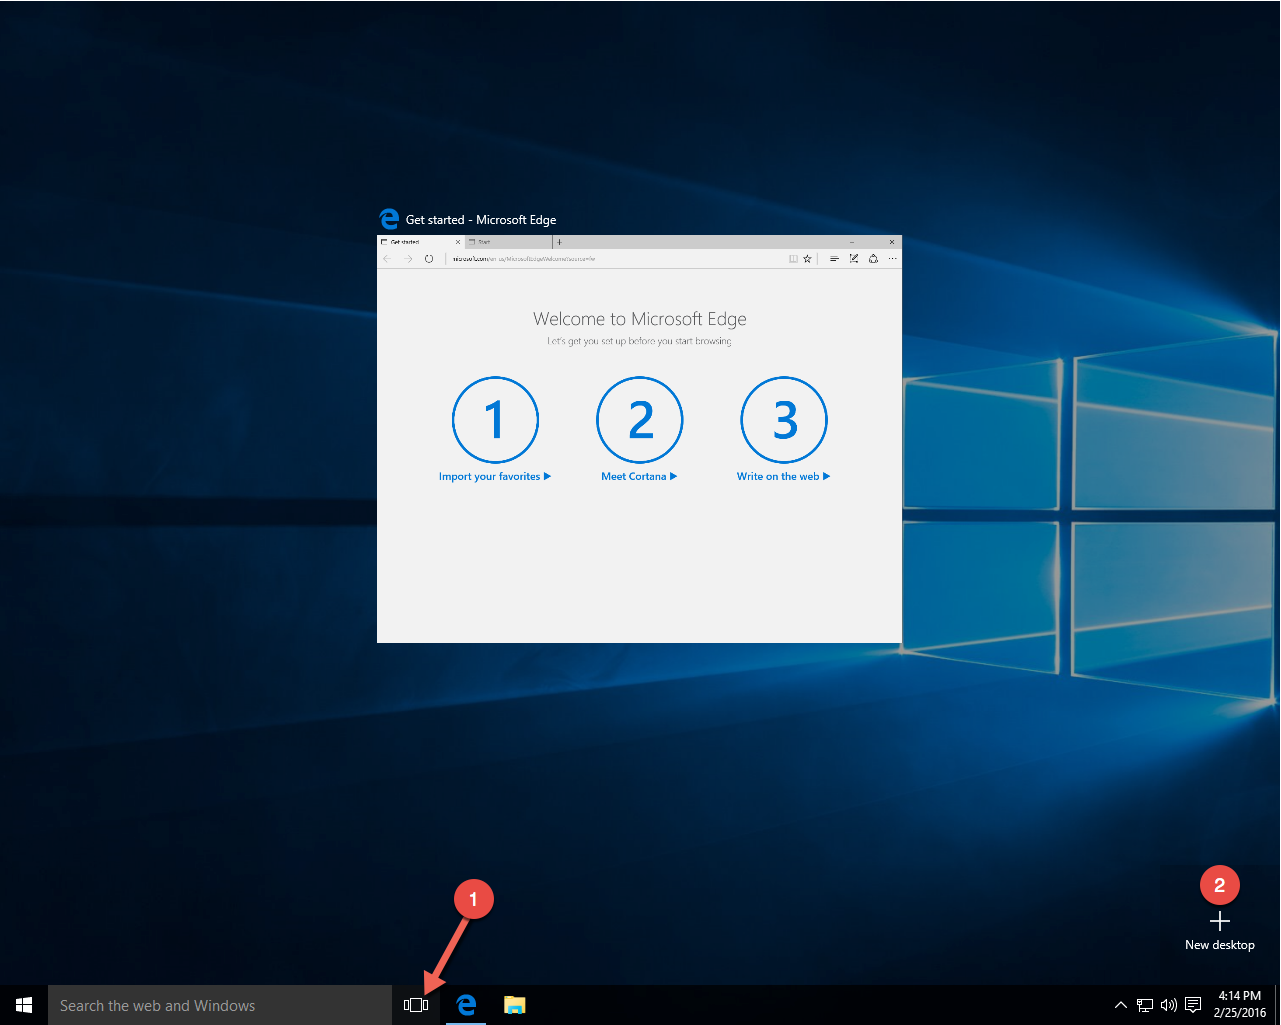Expand the hidden tray icons chevron
Viewport: 1281px width, 1025px height.
click(x=1121, y=1005)
